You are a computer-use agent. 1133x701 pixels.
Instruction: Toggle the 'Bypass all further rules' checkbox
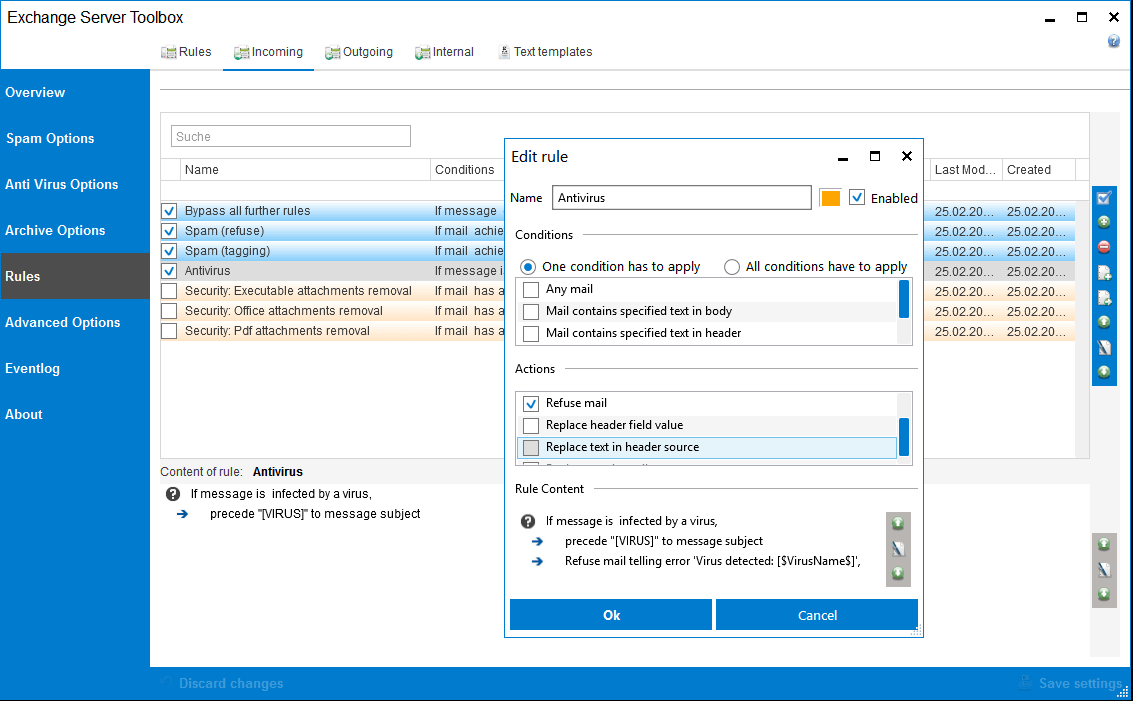(x=169, y=211)
